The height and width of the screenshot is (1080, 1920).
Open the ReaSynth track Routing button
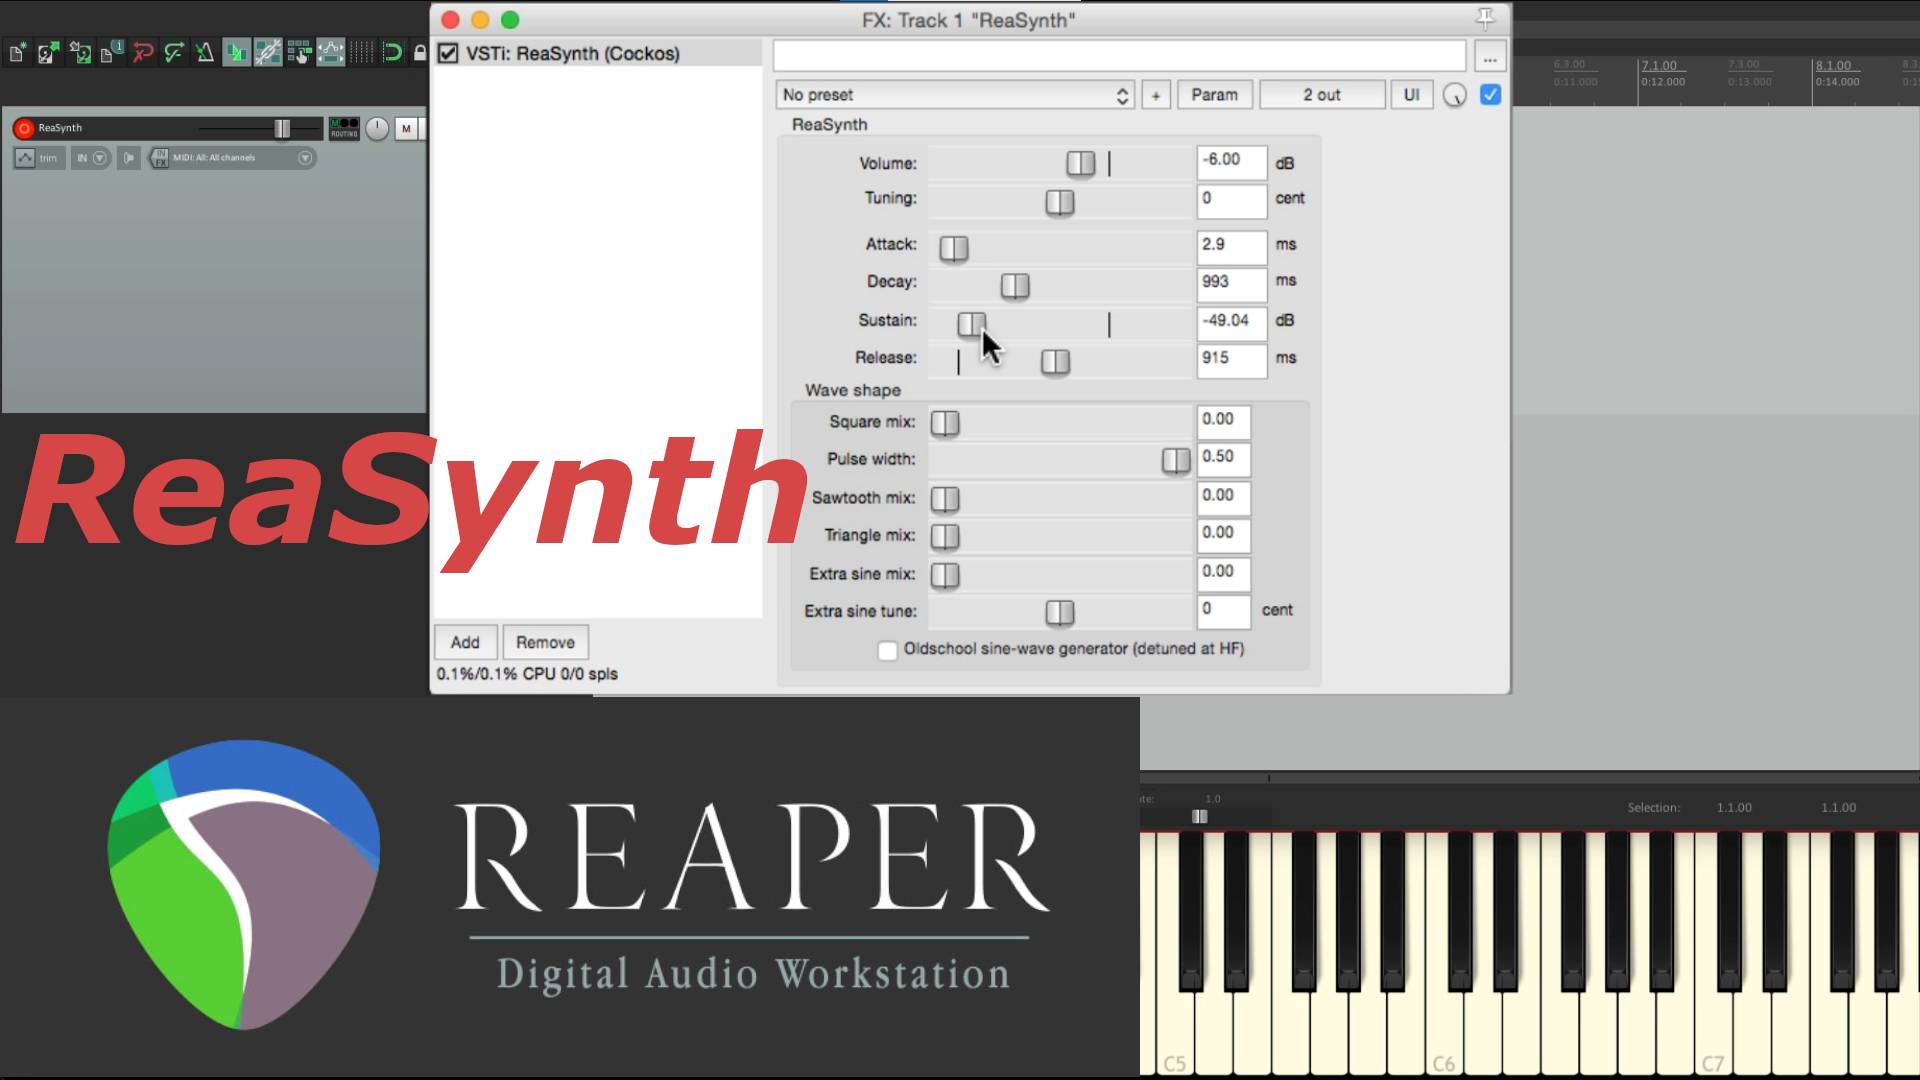click(x=344, y=129)
